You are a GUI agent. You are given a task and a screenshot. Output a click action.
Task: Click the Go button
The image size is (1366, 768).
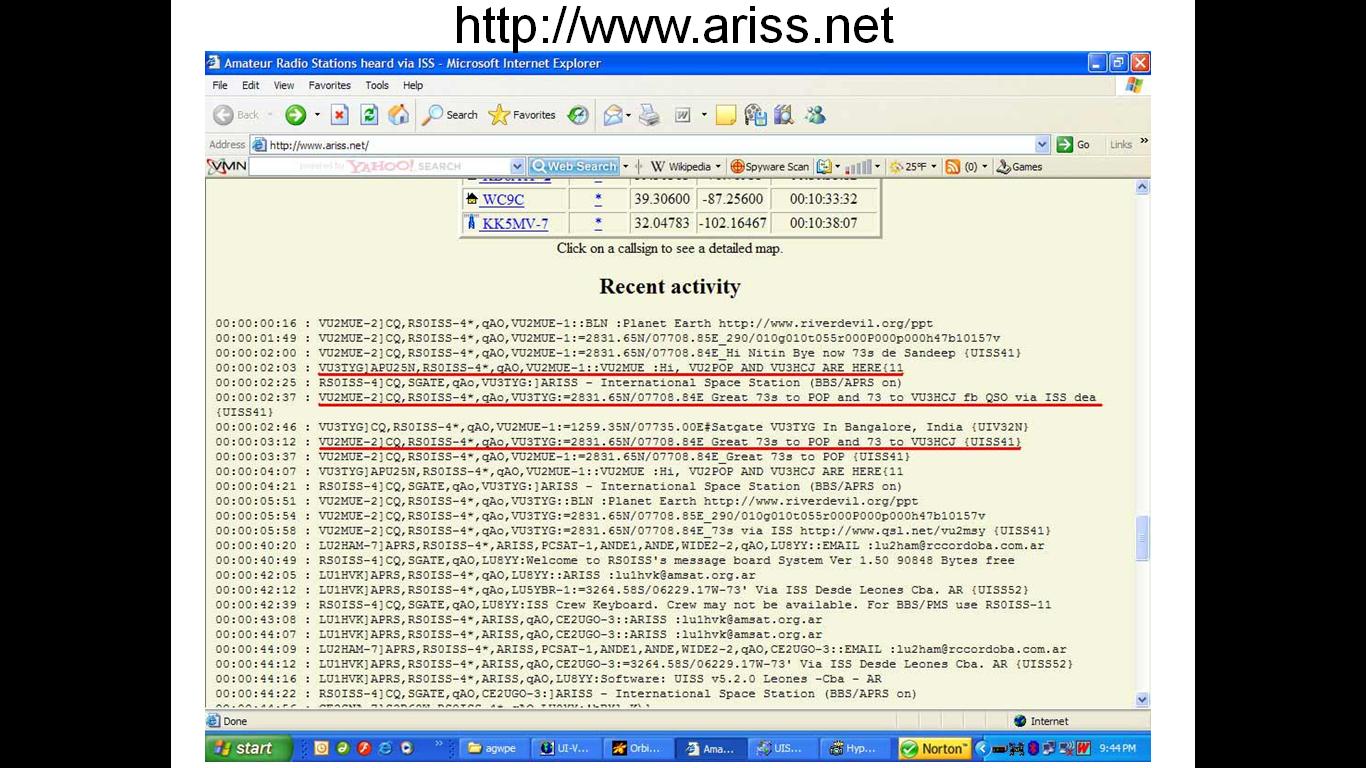1075,145
